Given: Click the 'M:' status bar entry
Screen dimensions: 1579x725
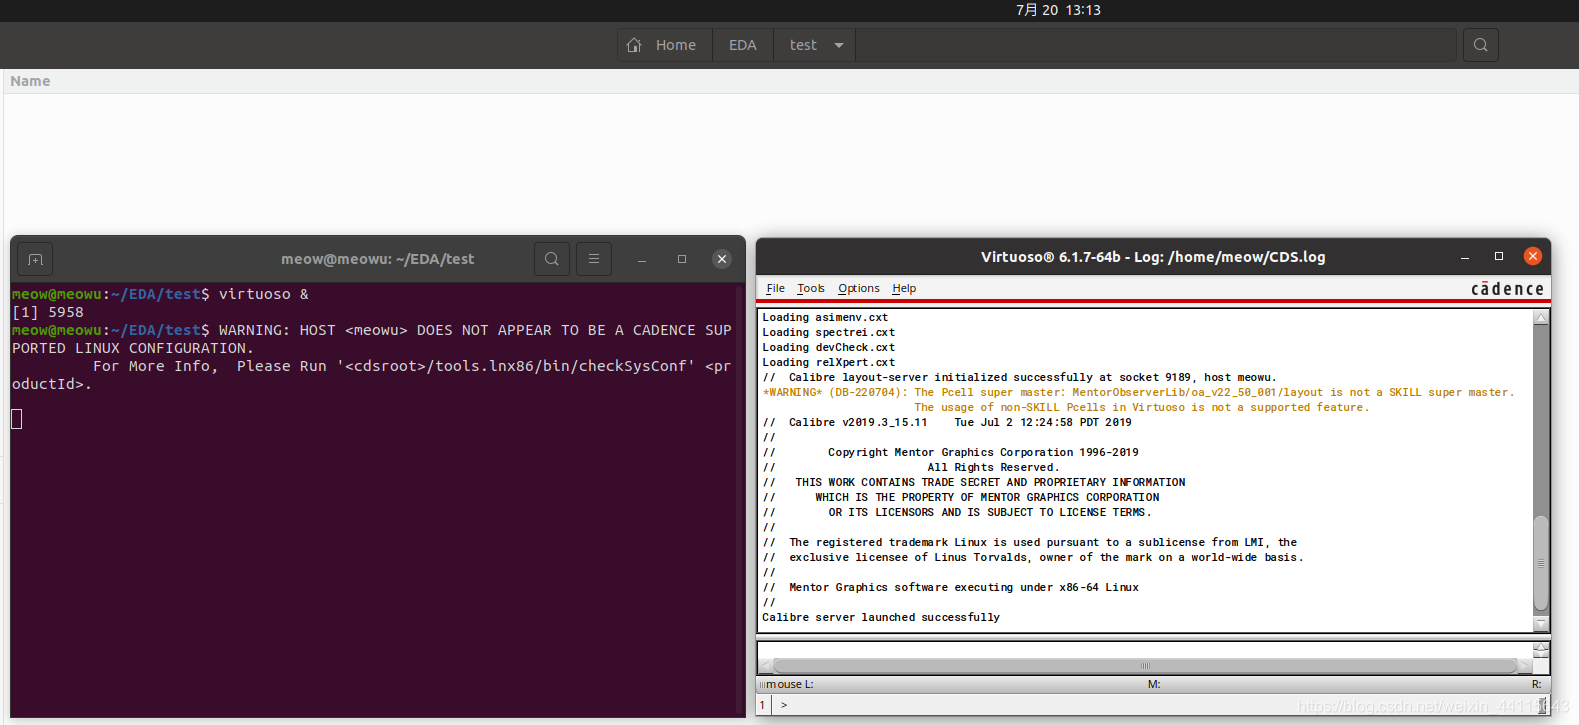Looking at the screenshot, I should click(1154, 684).
